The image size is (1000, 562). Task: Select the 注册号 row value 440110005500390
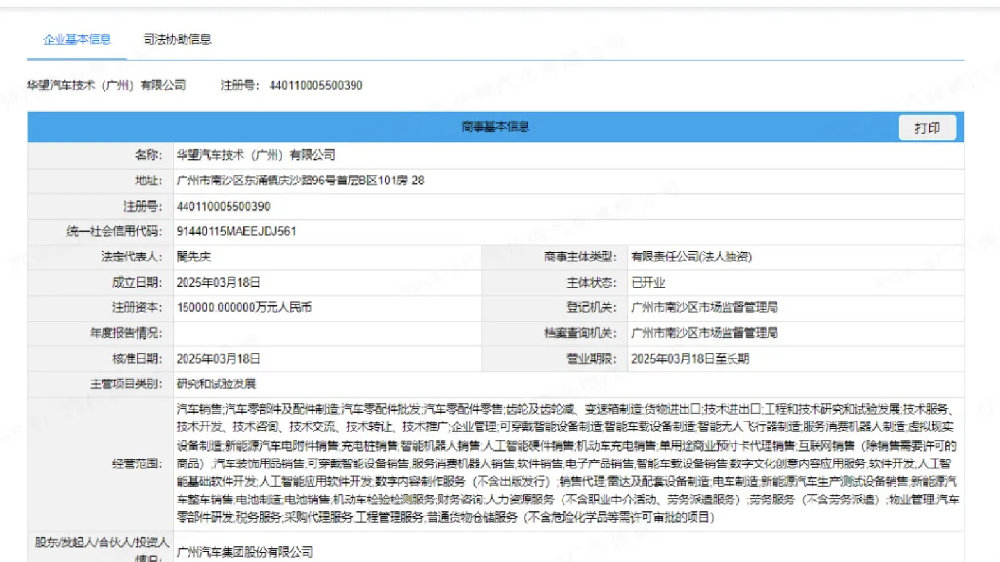(x=224, y=206)
